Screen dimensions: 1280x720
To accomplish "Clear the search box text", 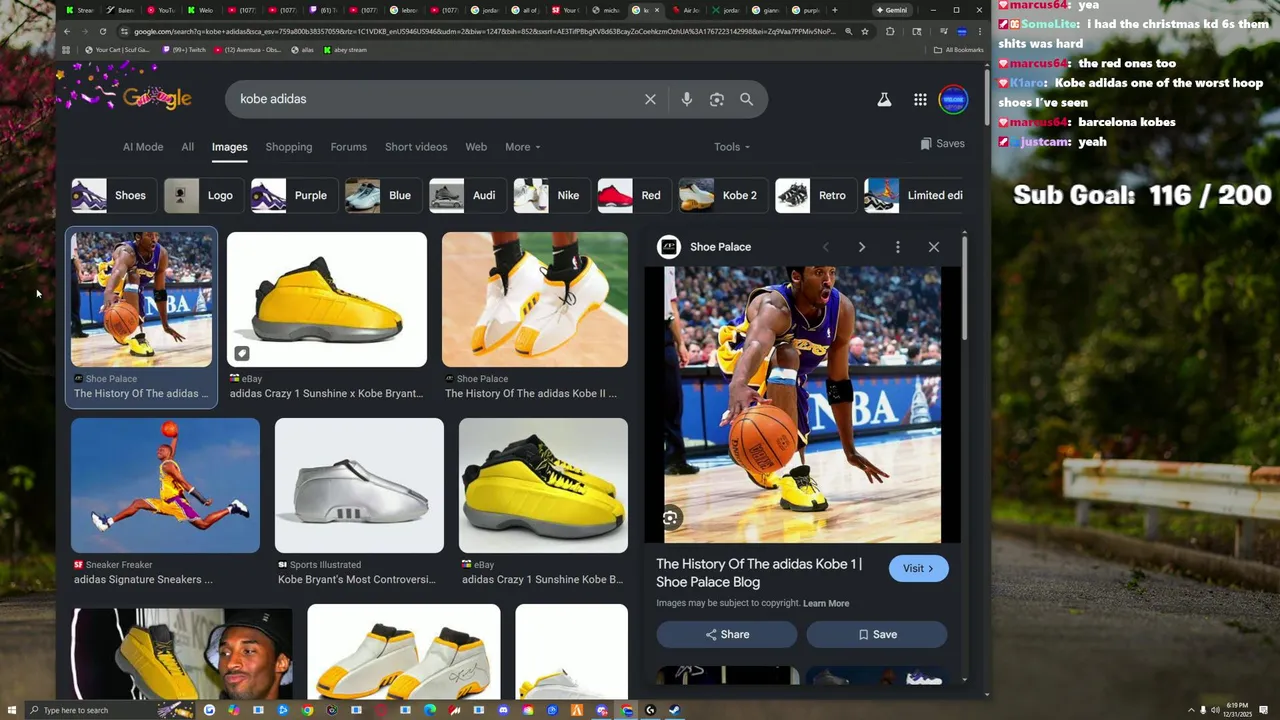I will [x=650, y=99].
